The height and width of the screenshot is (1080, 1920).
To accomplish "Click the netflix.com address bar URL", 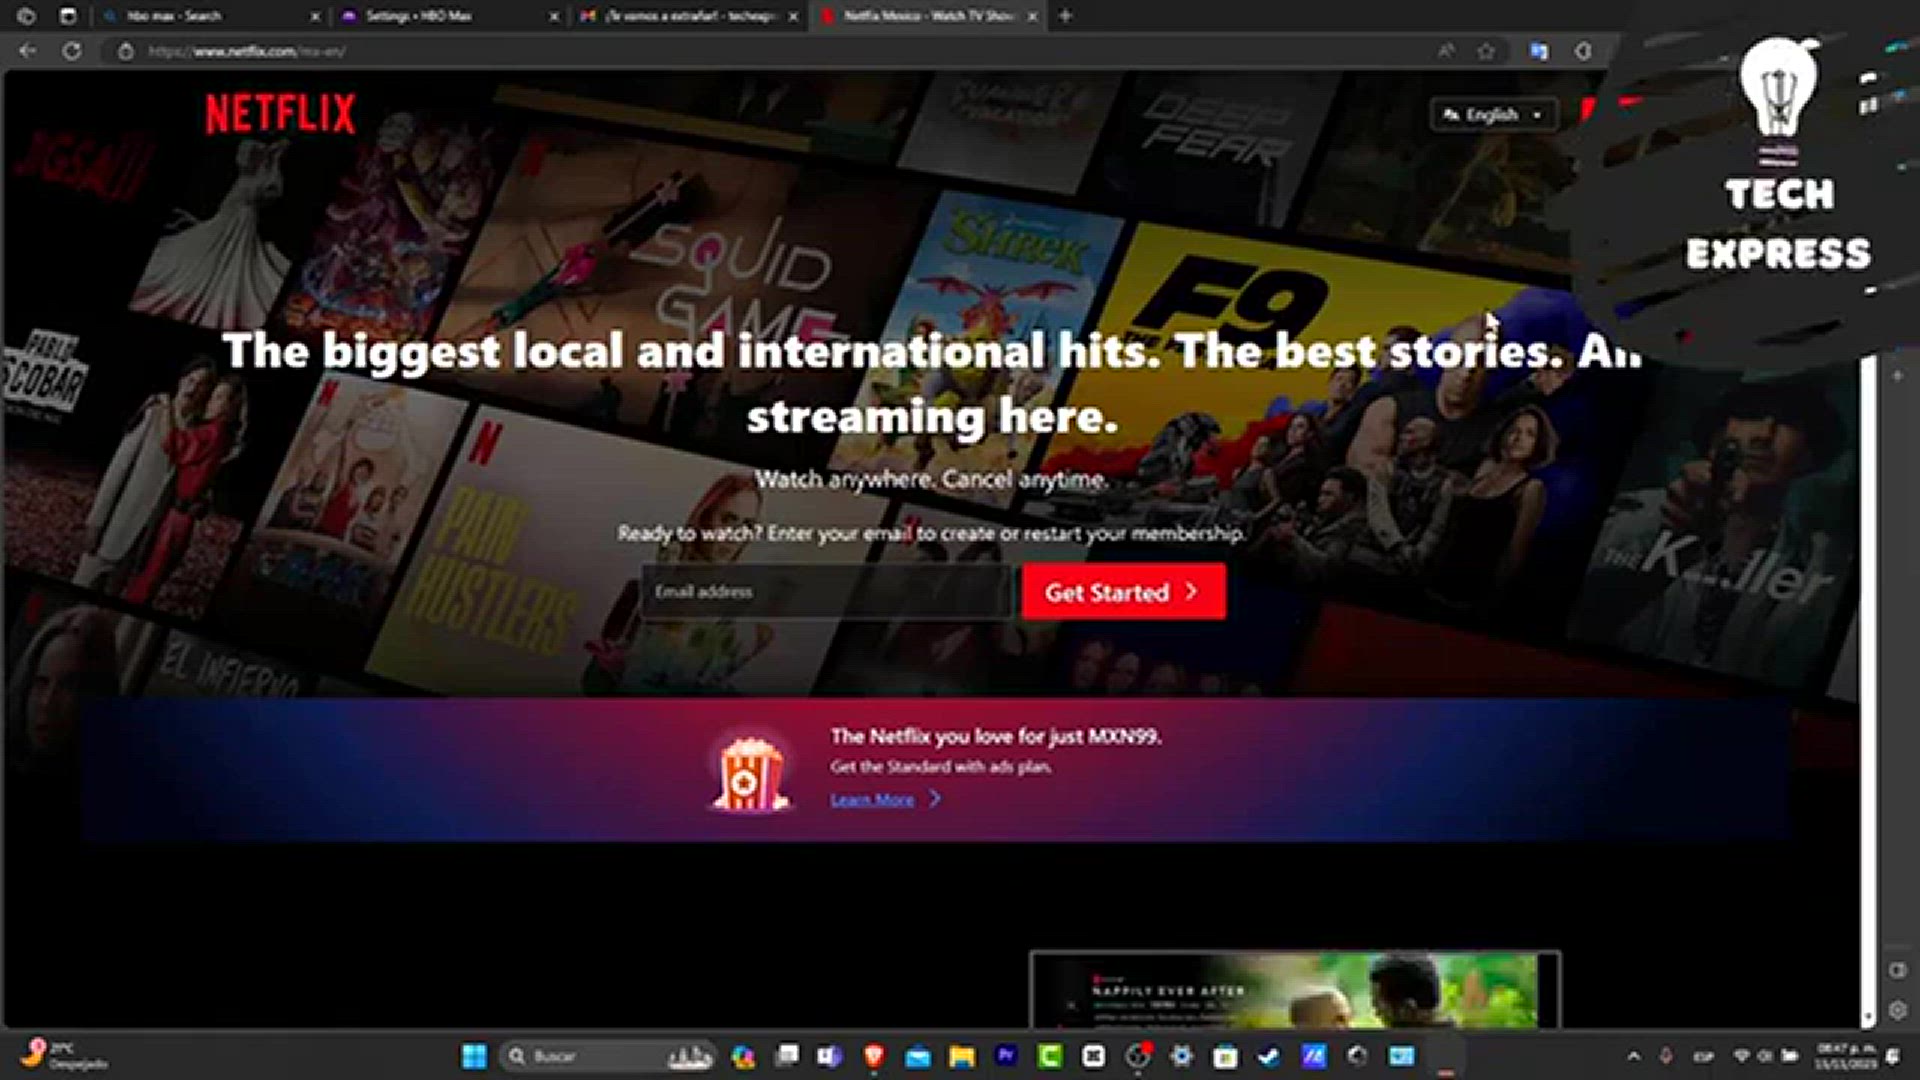I will click(246, 51).
